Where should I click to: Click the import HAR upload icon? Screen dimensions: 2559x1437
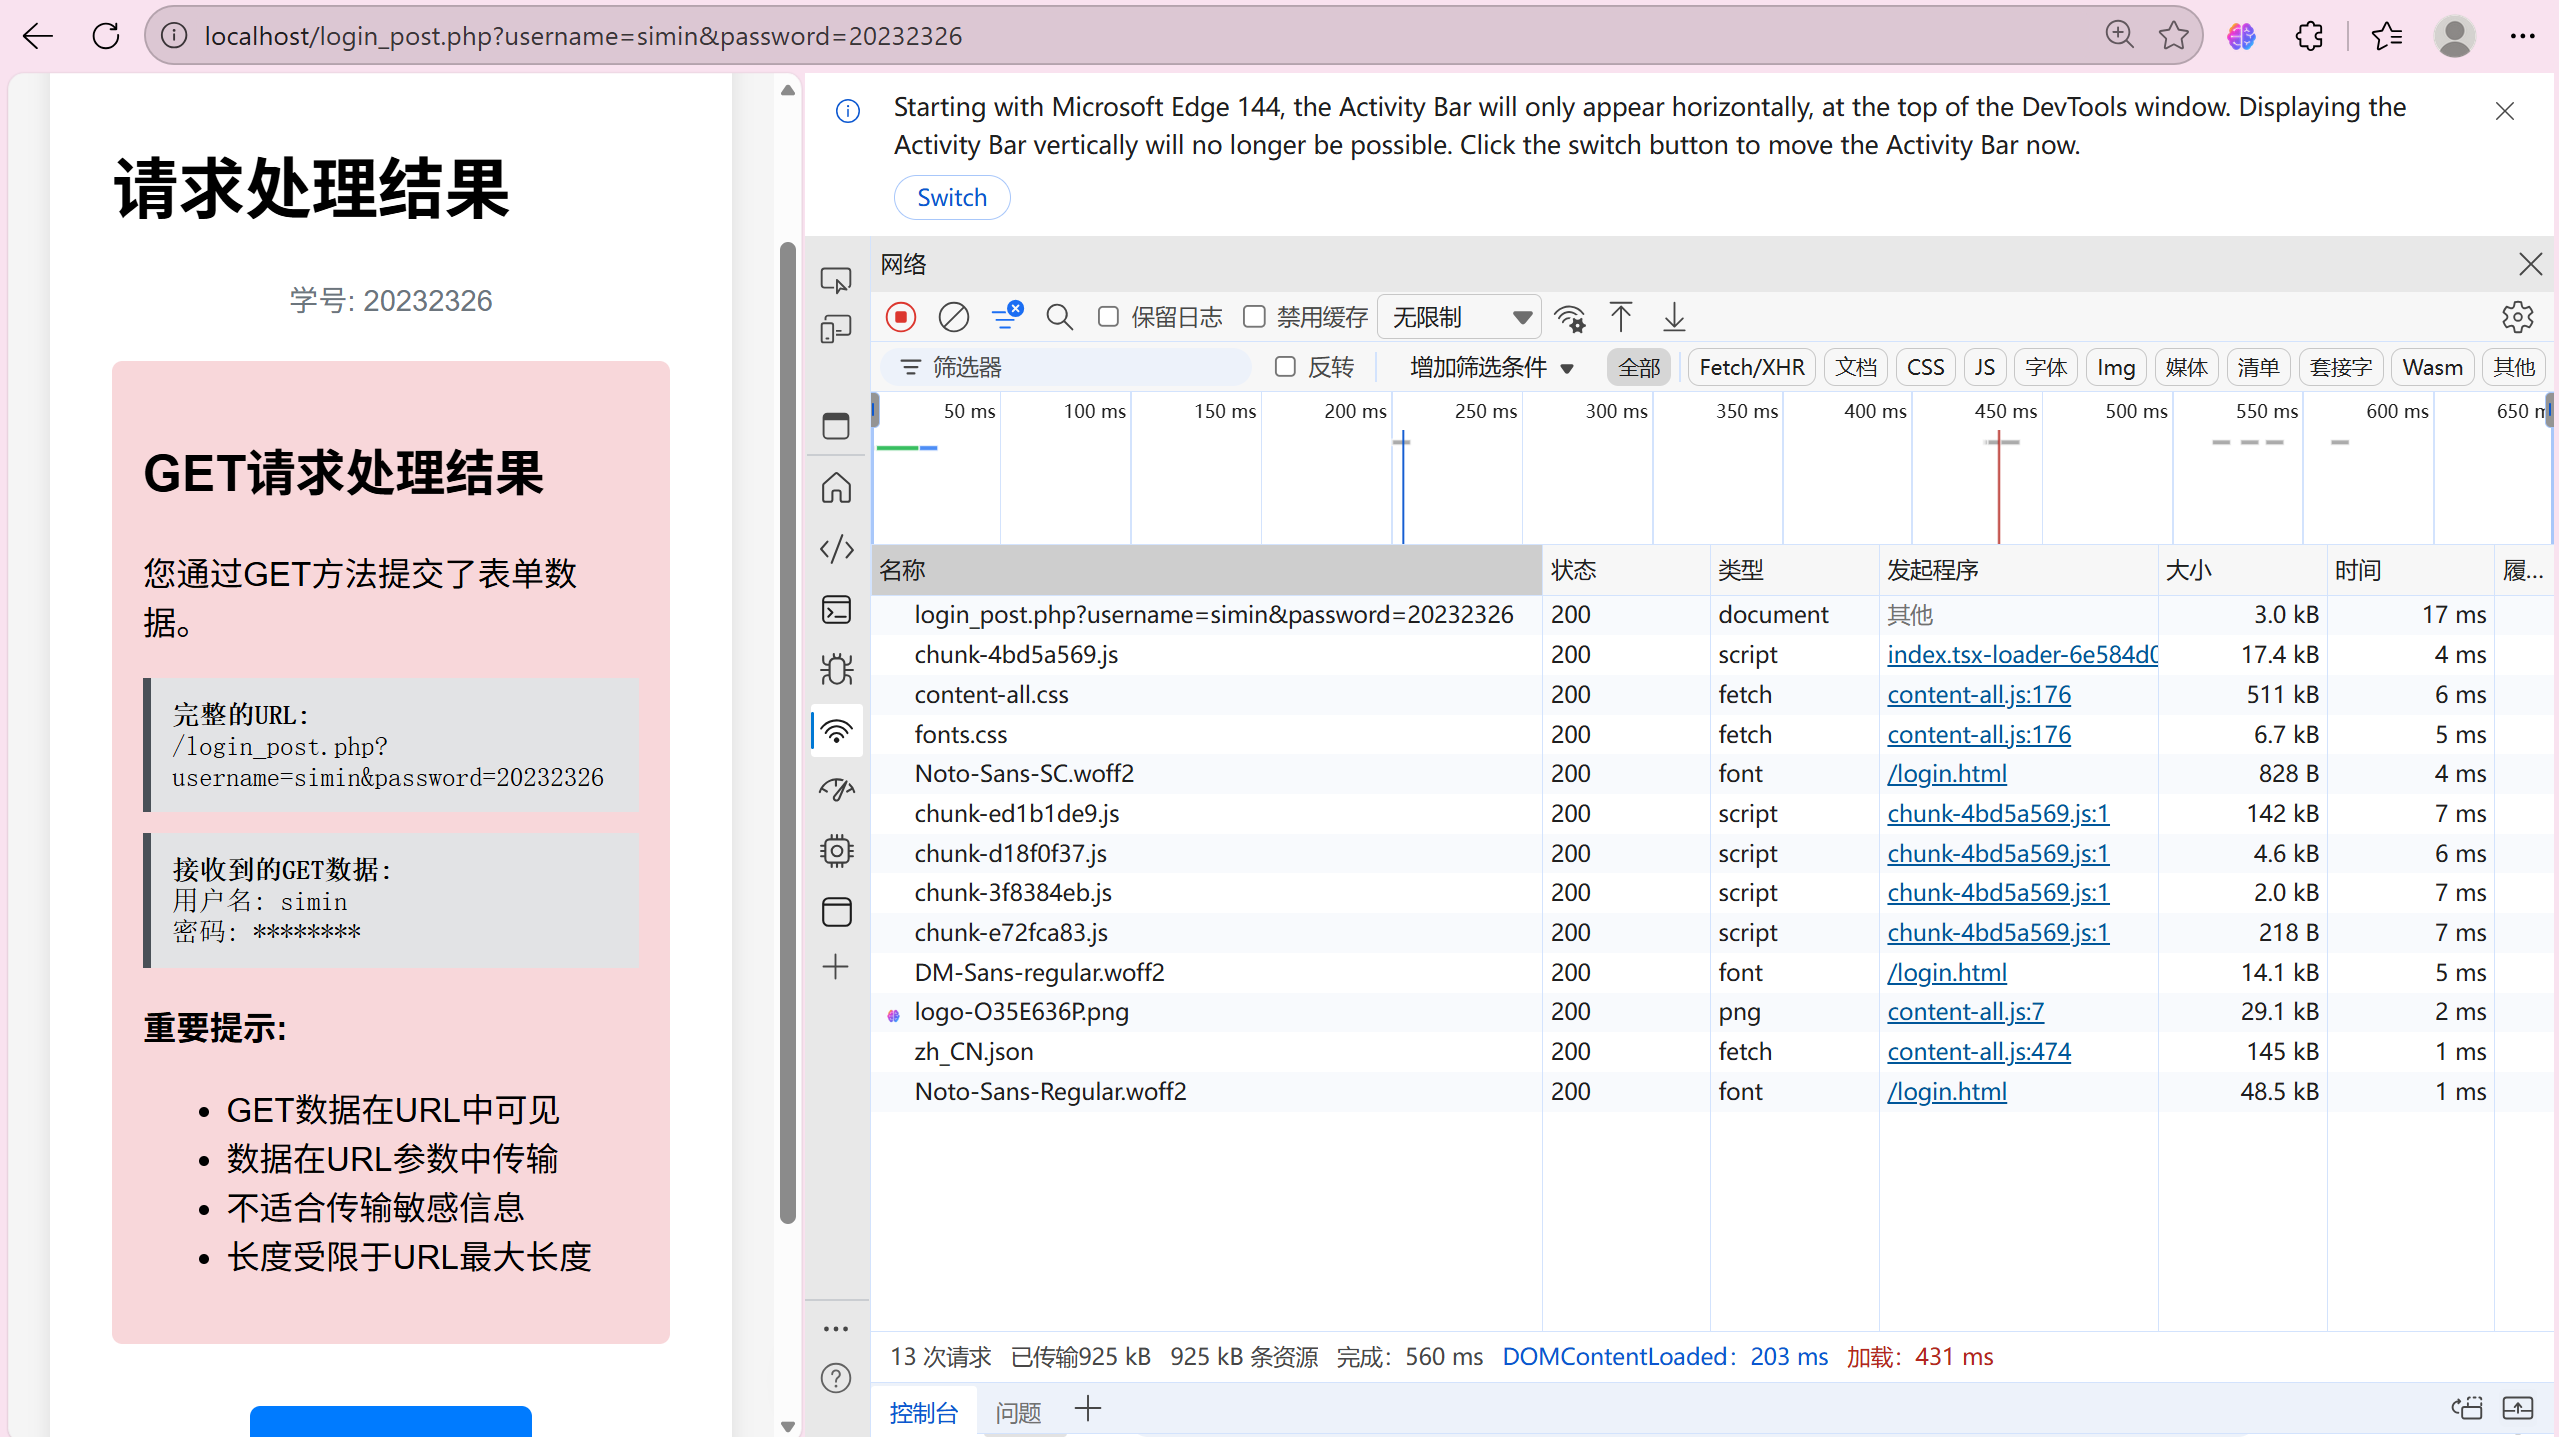1621,318
